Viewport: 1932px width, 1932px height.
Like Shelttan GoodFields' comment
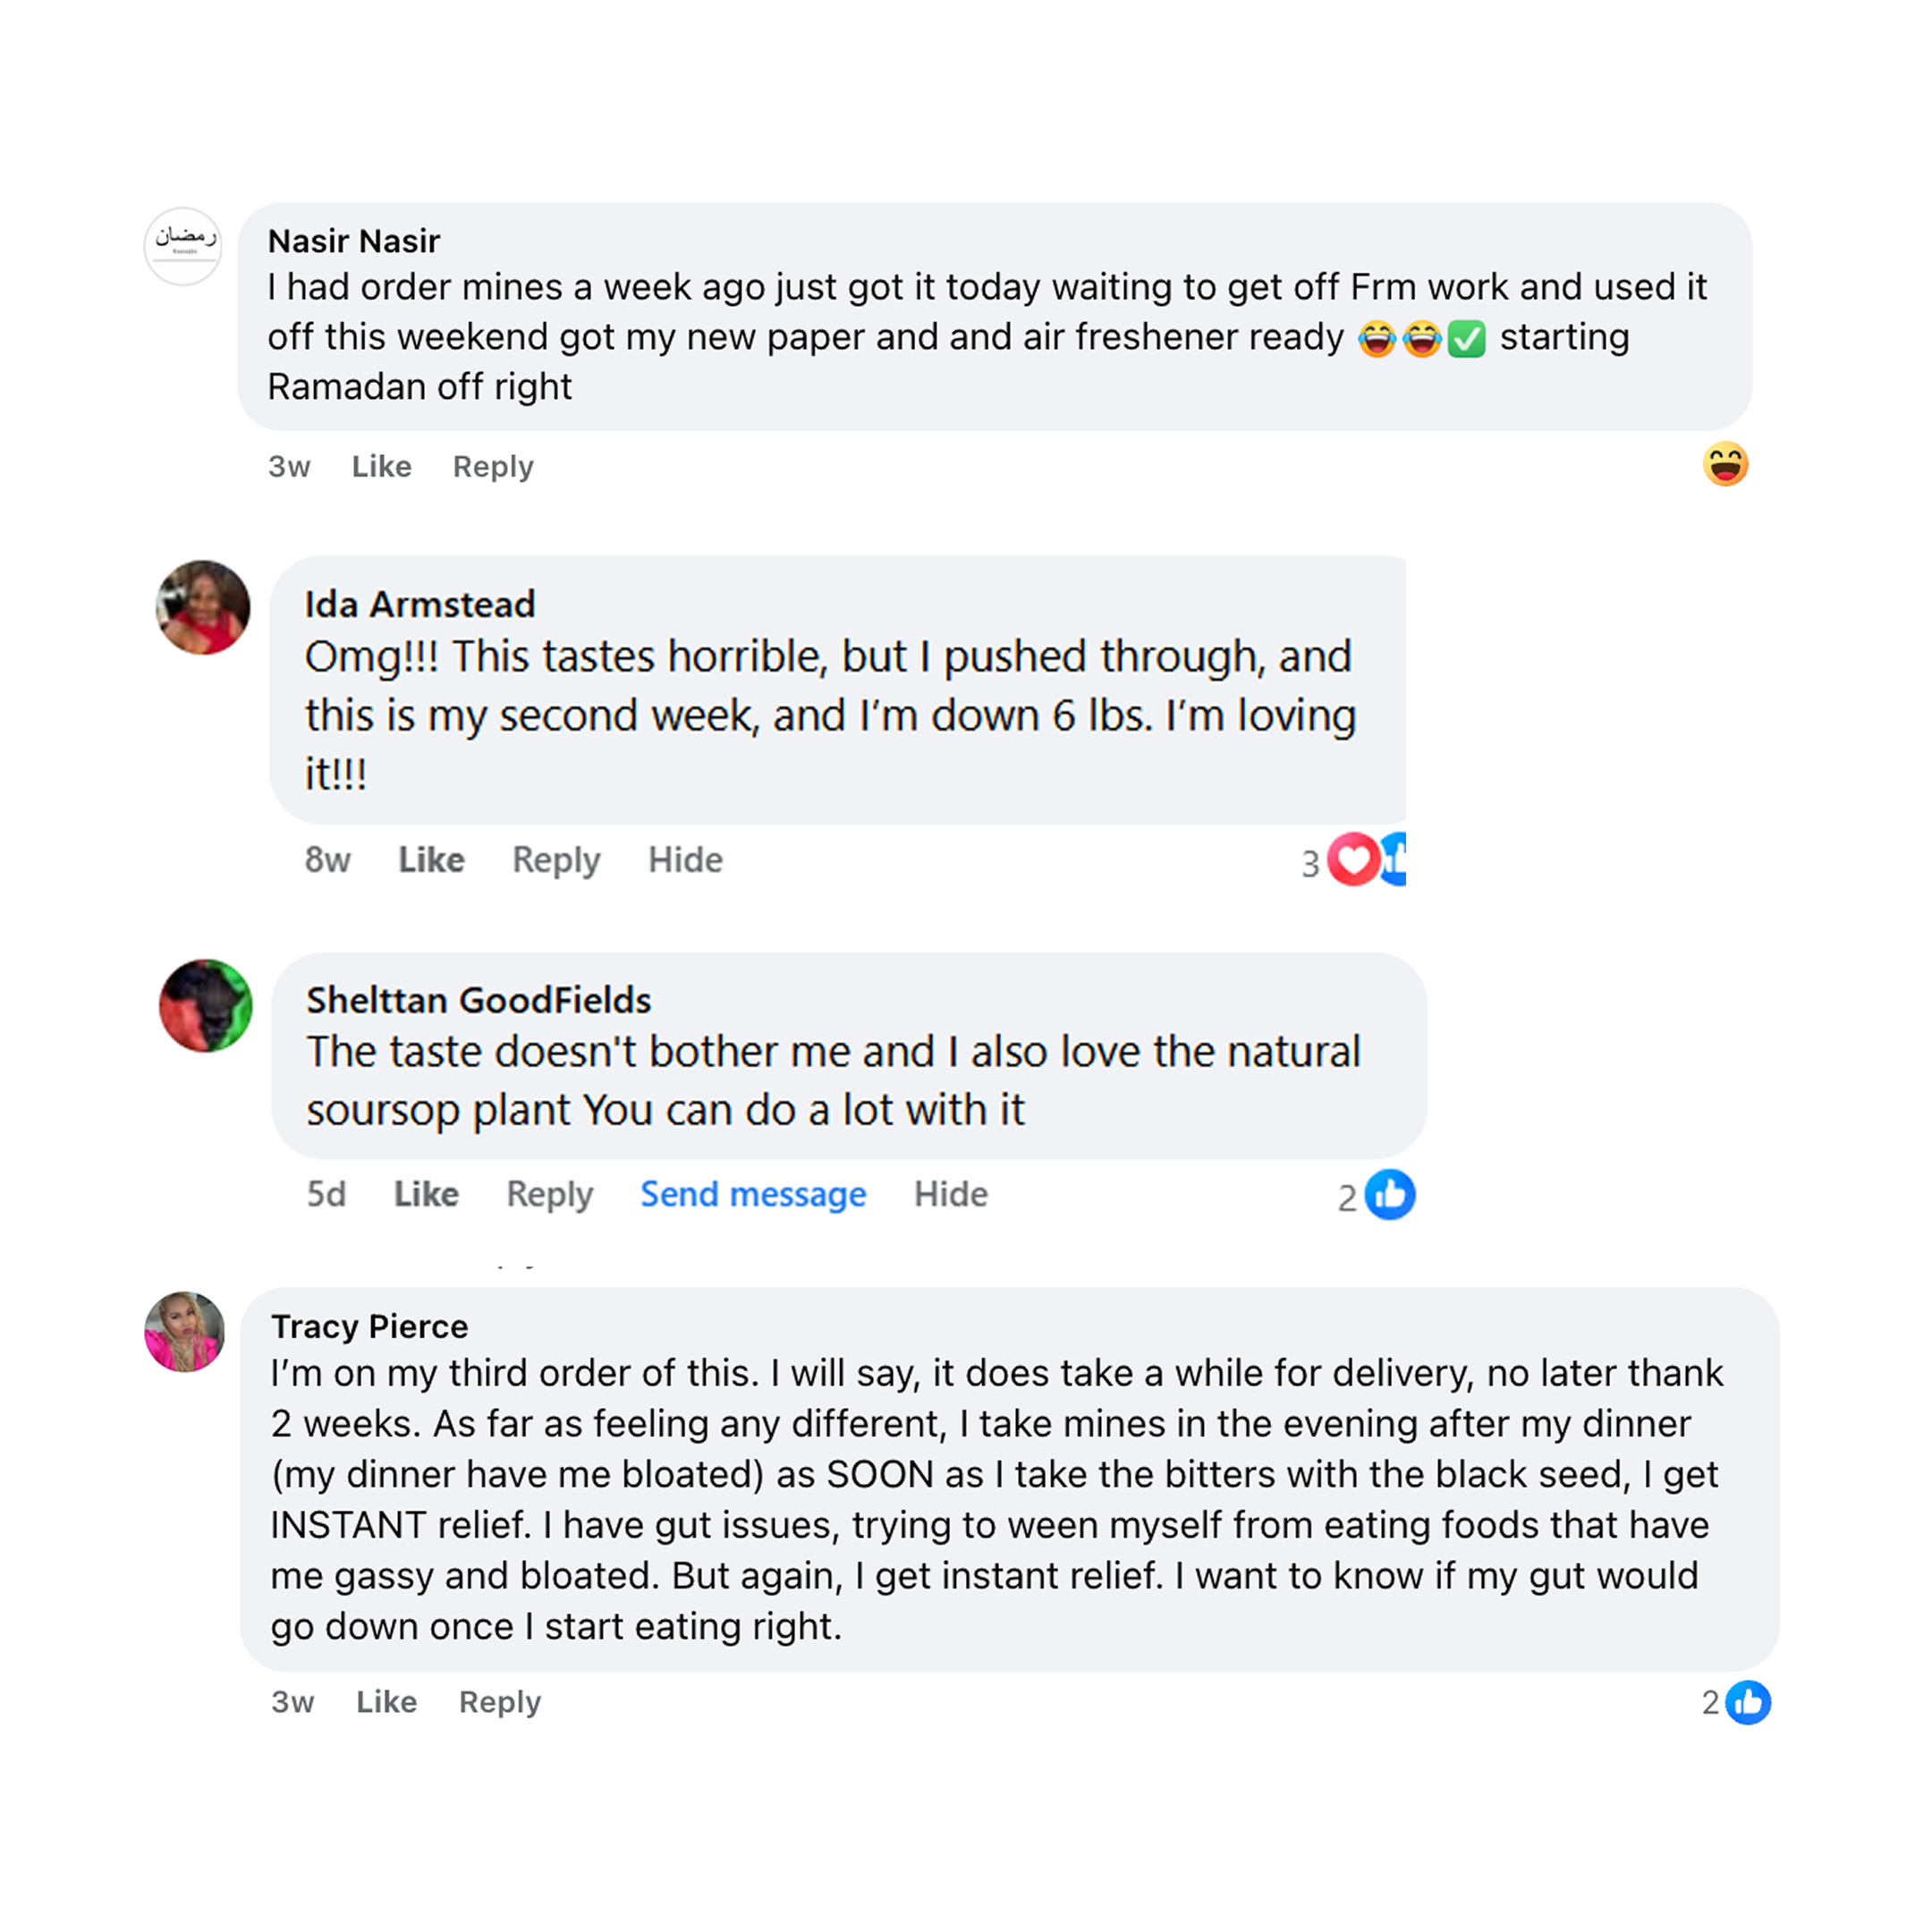[426, 1194]
